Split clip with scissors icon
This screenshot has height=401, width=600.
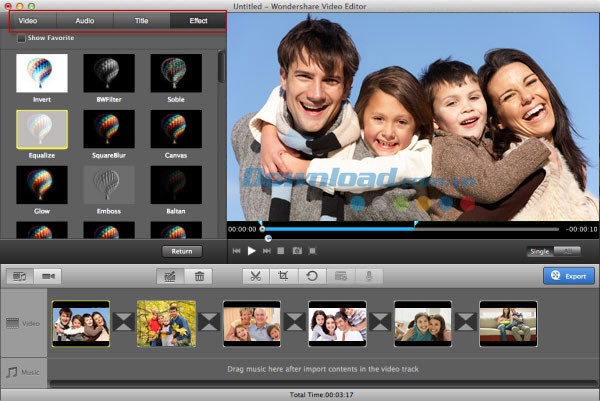(x=256, y=276)
